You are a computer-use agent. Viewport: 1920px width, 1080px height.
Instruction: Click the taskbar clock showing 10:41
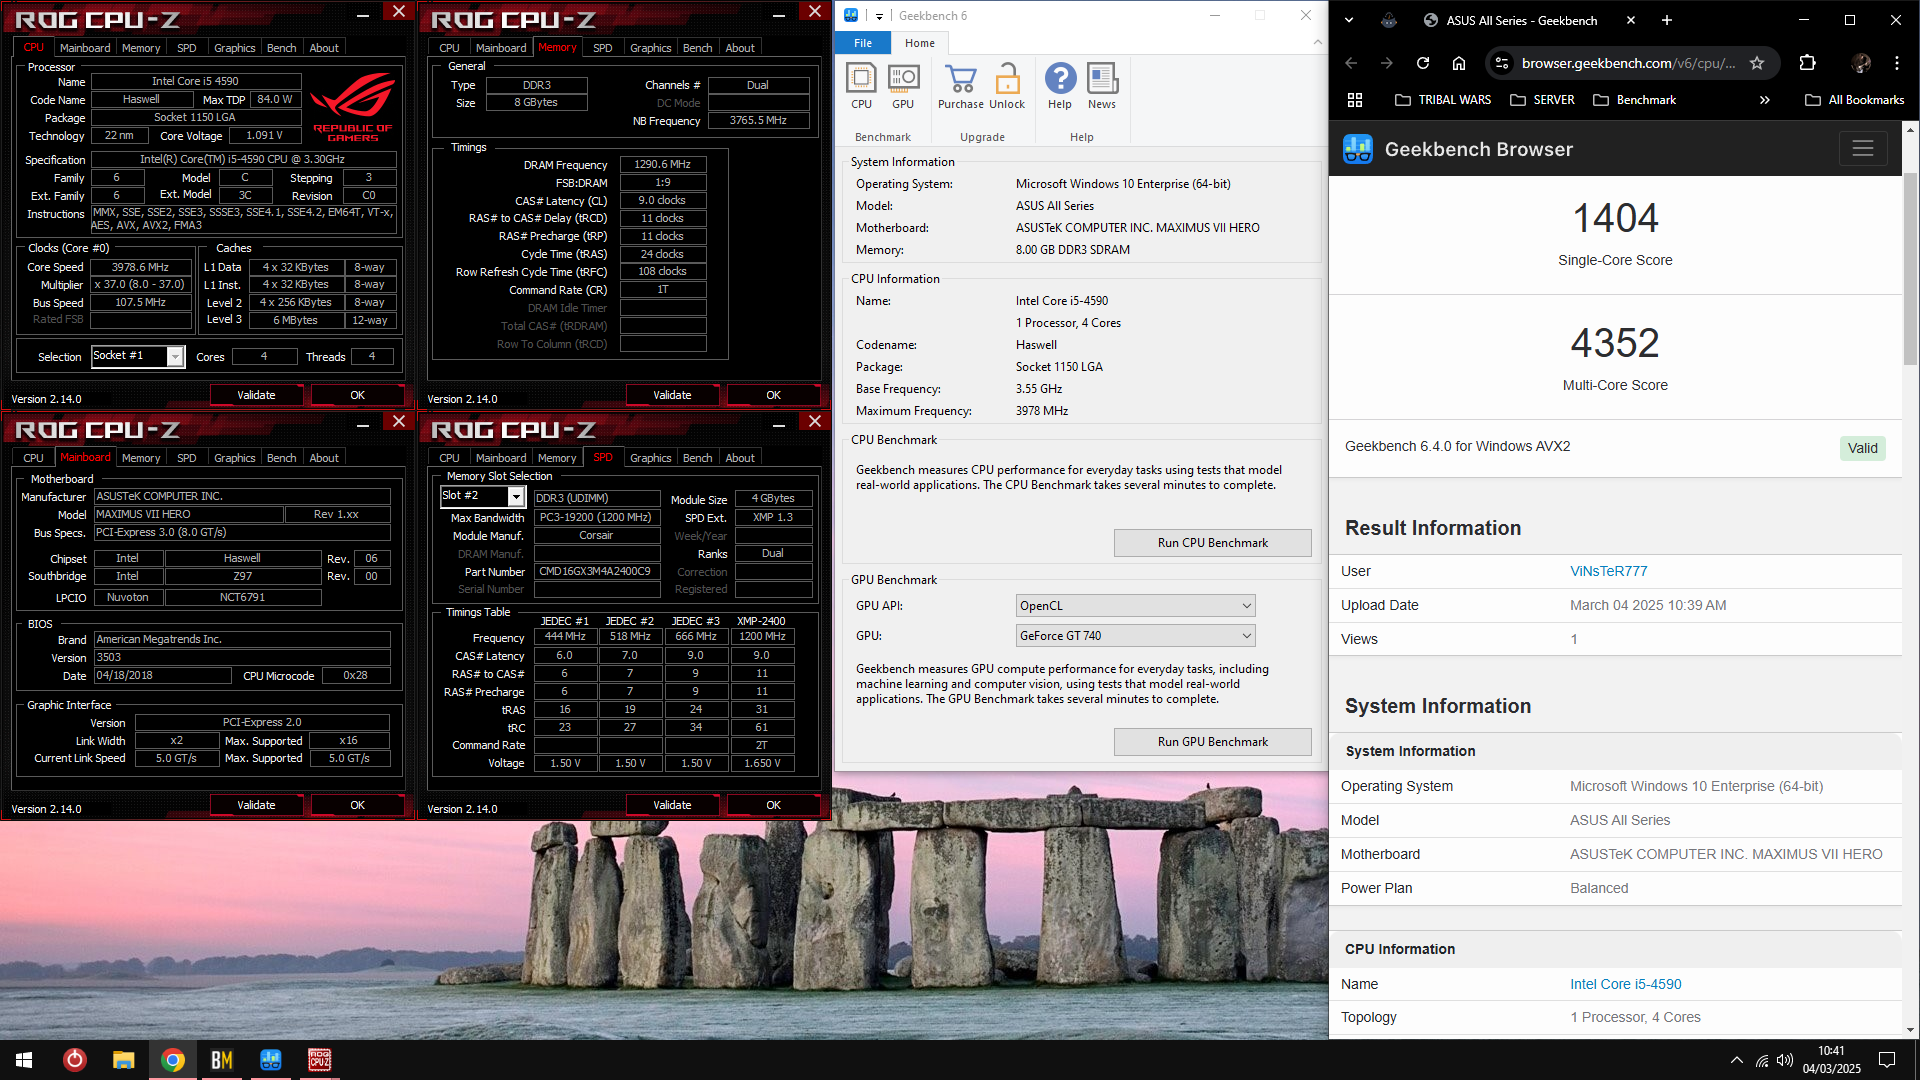point(1831,1060)
